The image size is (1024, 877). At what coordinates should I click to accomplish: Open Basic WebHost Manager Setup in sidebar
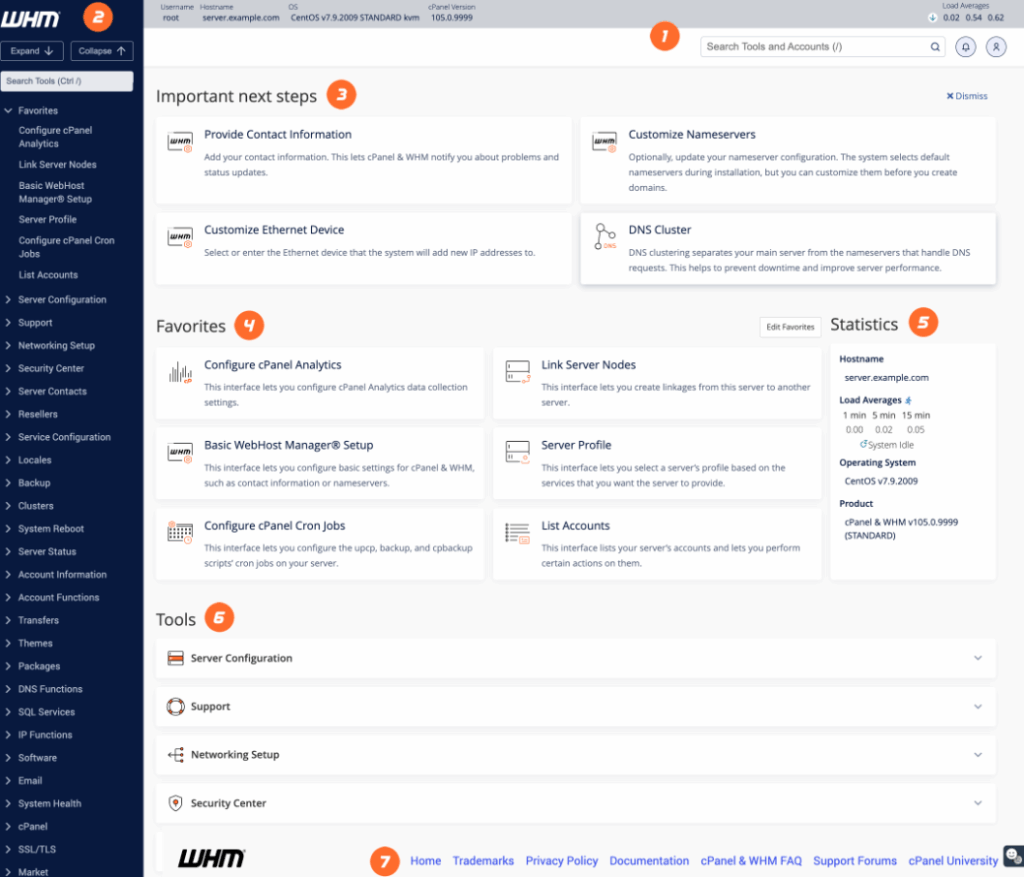56,192
